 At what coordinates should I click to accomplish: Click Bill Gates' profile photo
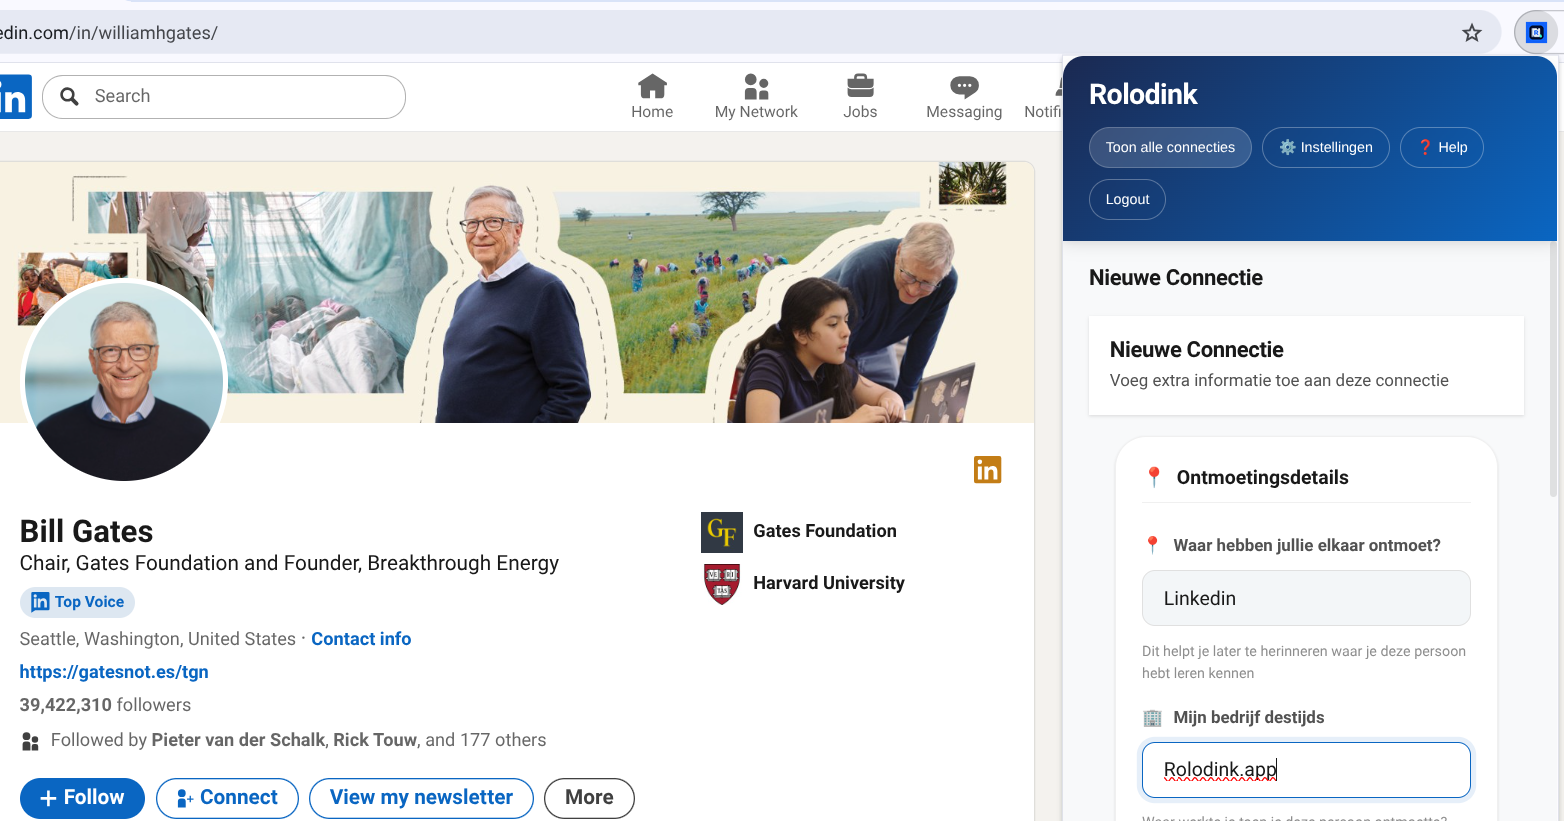click(x=124, y=381)
